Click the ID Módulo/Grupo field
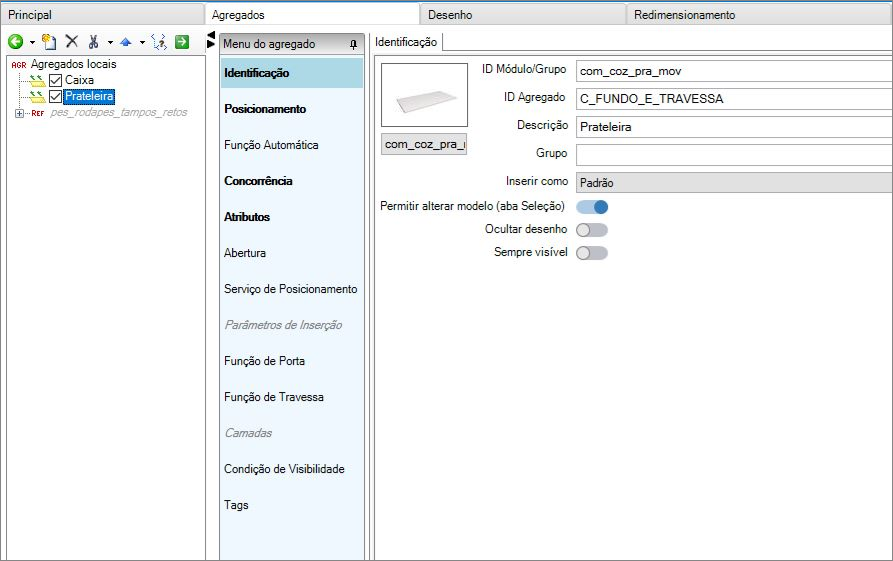 734,71
